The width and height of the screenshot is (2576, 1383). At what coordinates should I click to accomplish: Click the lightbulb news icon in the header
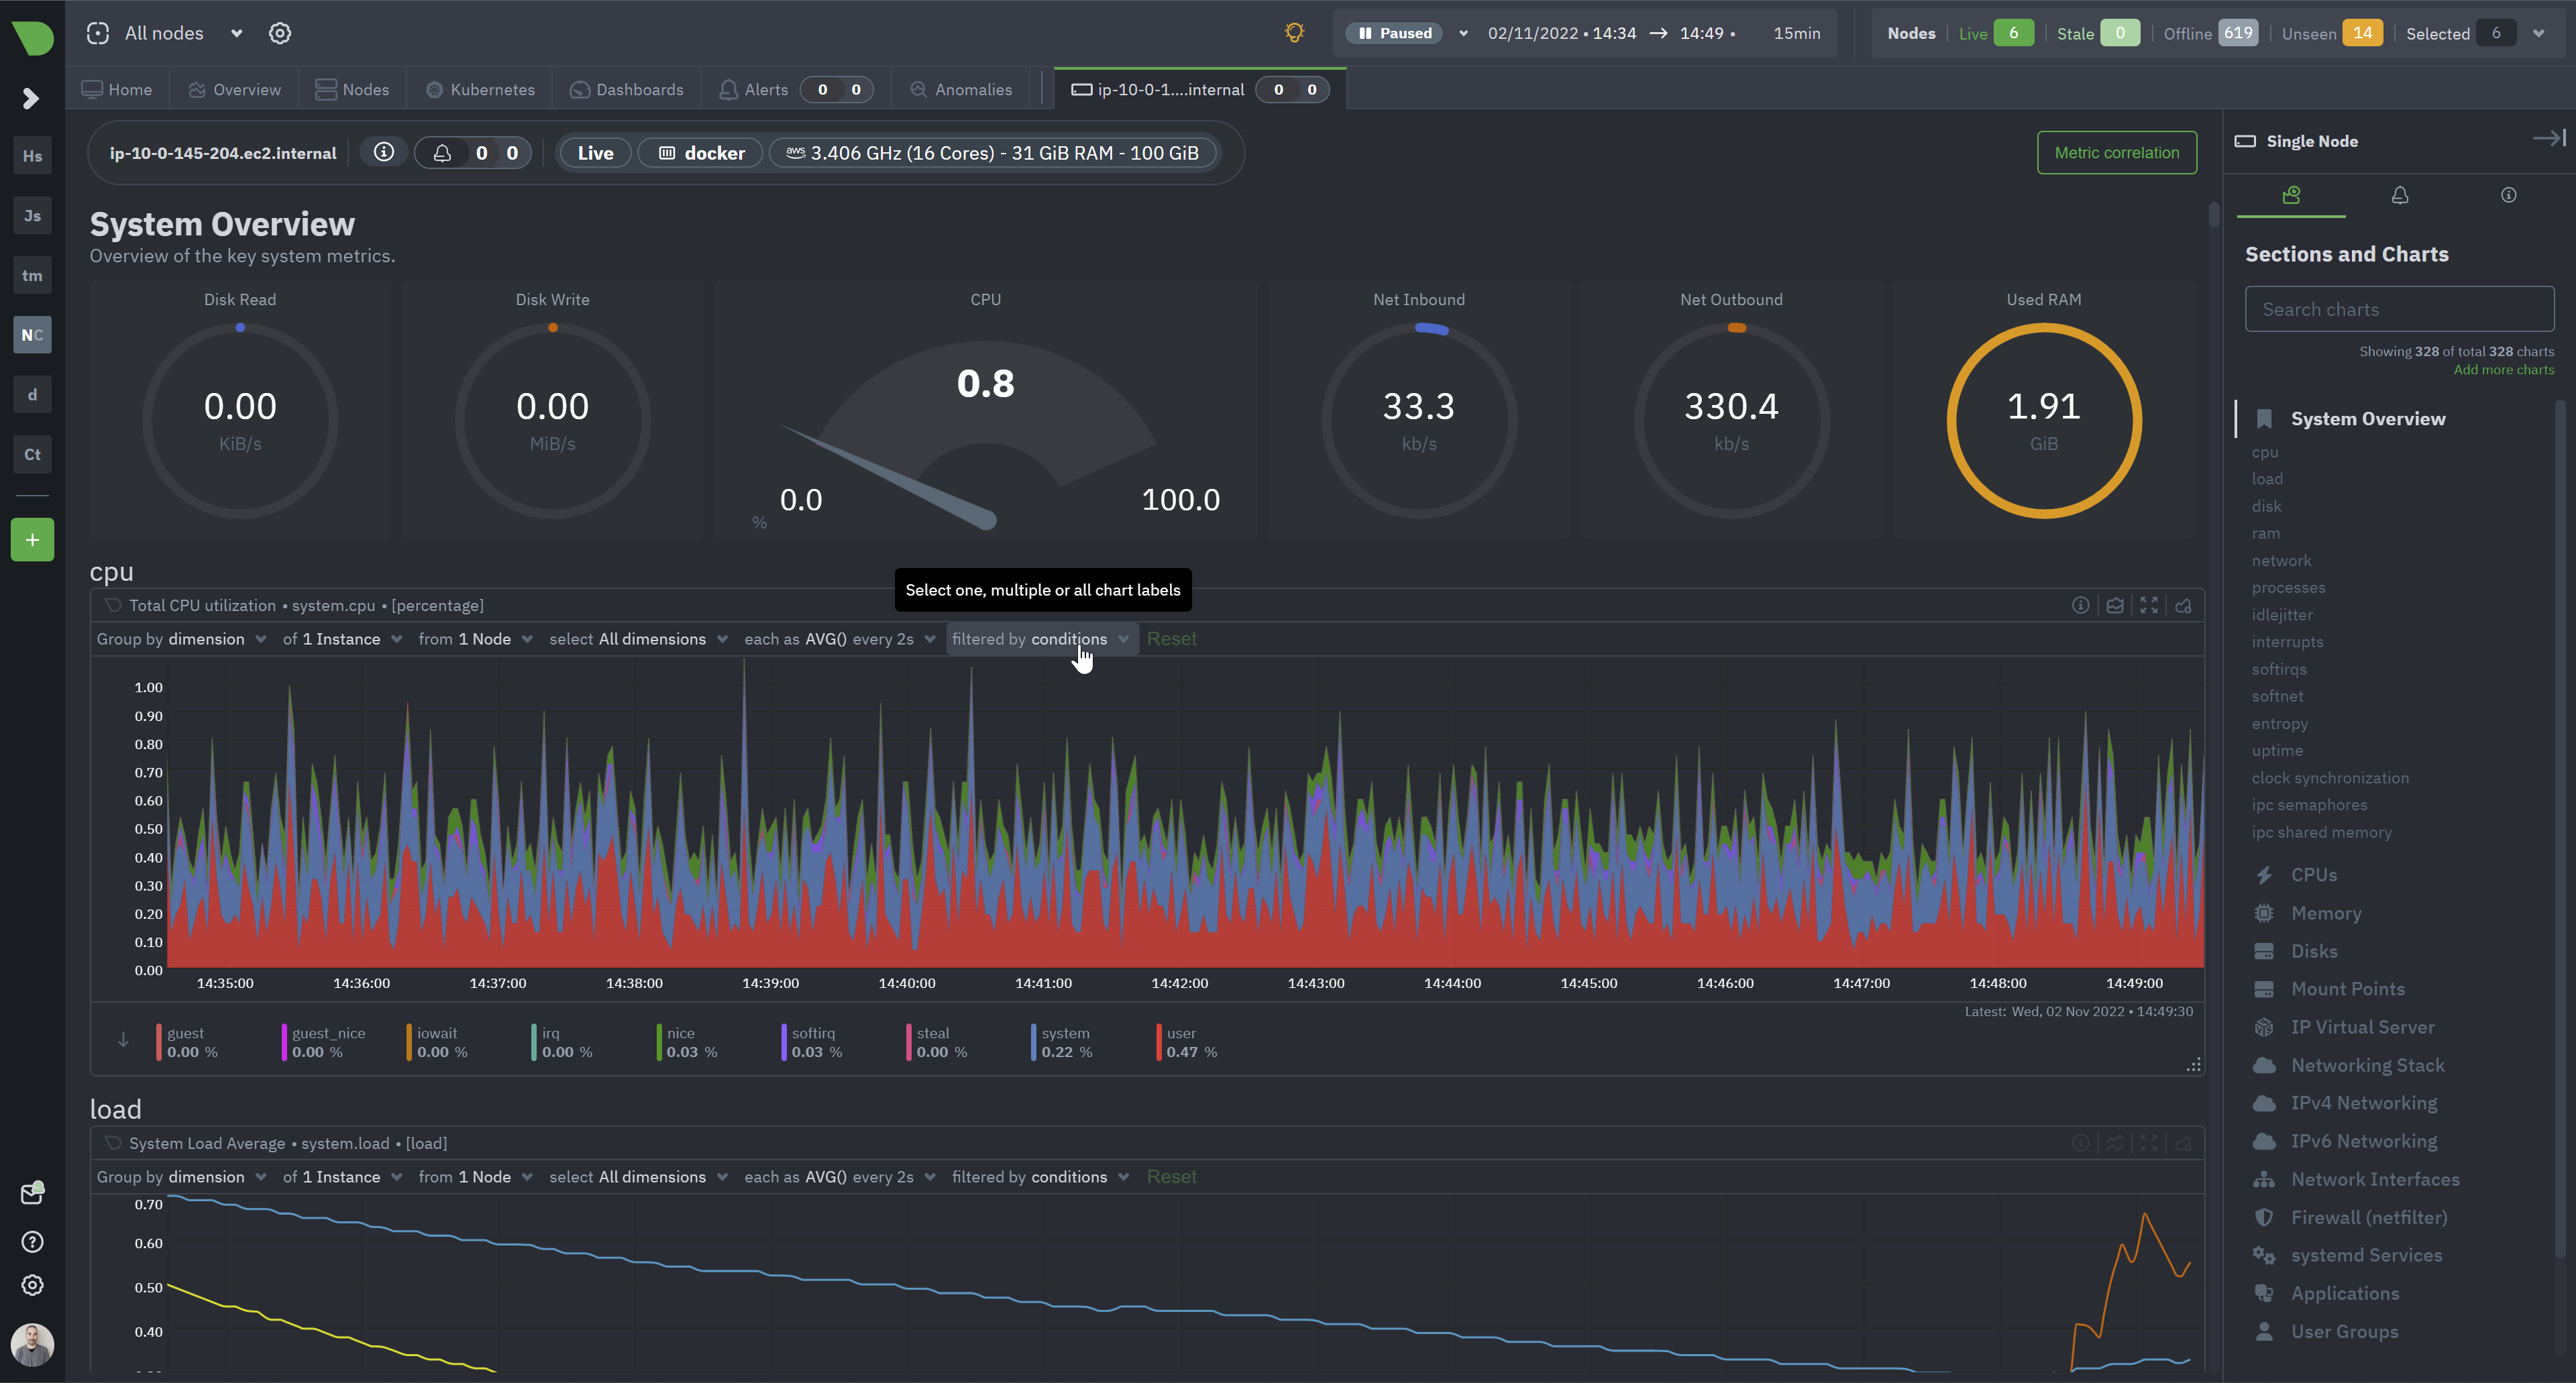pyautogui.click(x=1294, y=33)
